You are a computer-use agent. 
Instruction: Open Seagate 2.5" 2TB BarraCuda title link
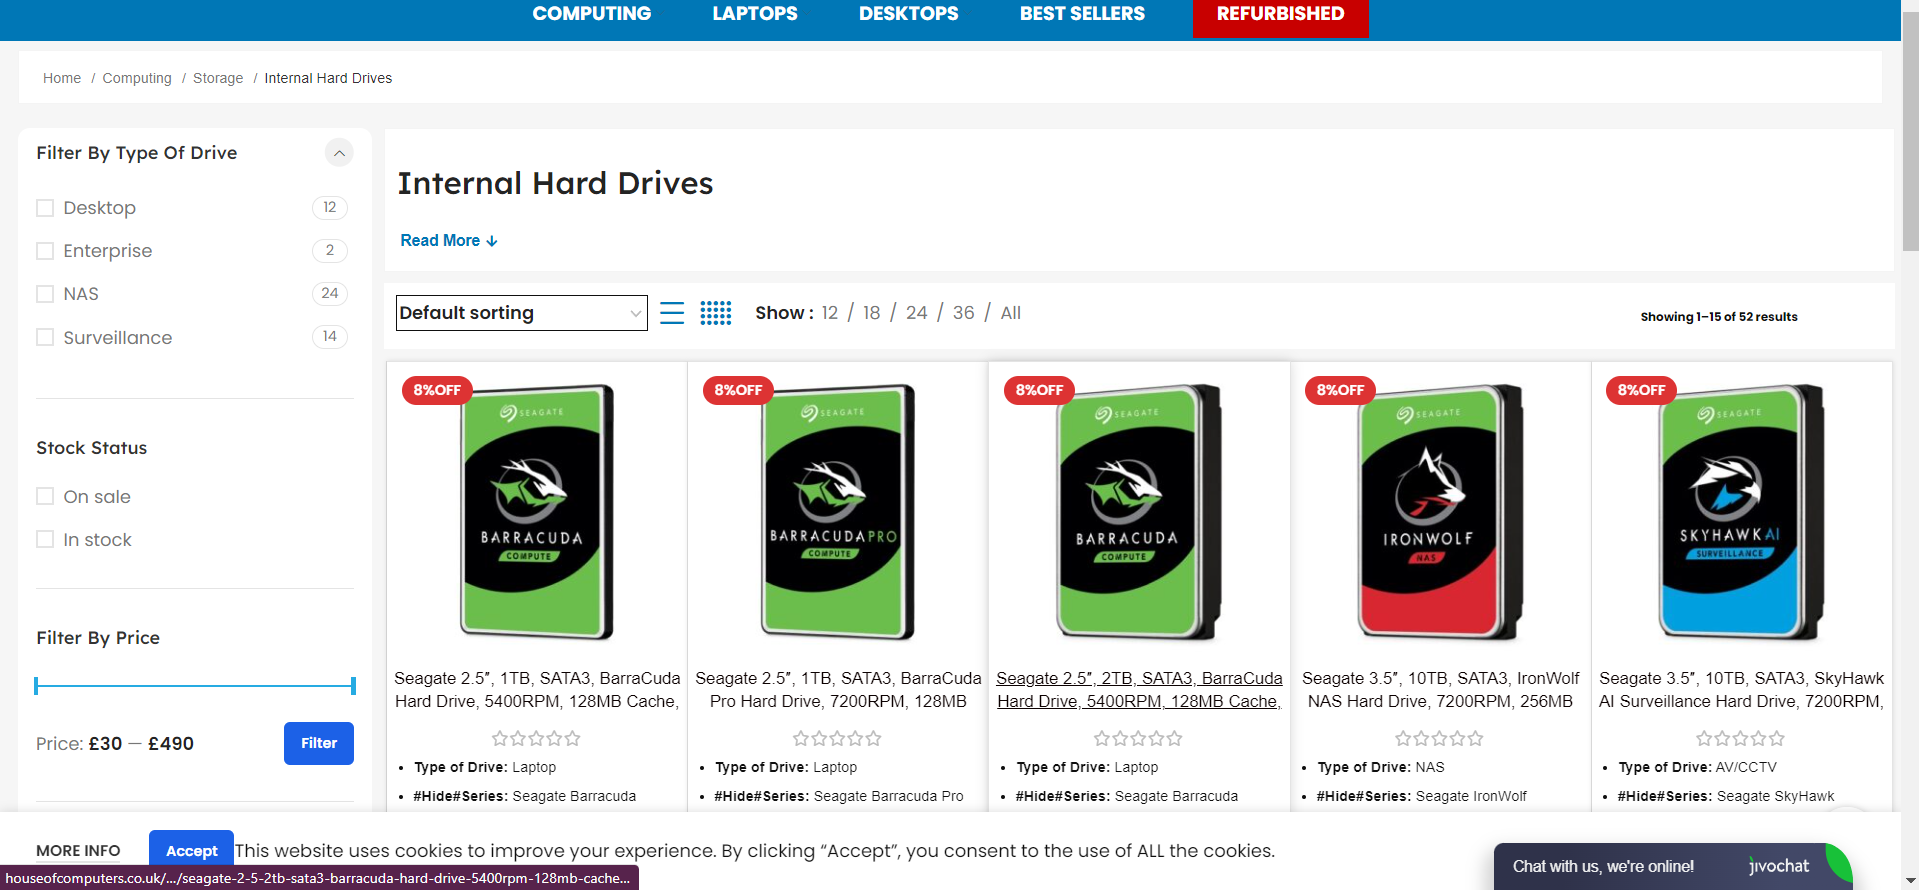1139,690
